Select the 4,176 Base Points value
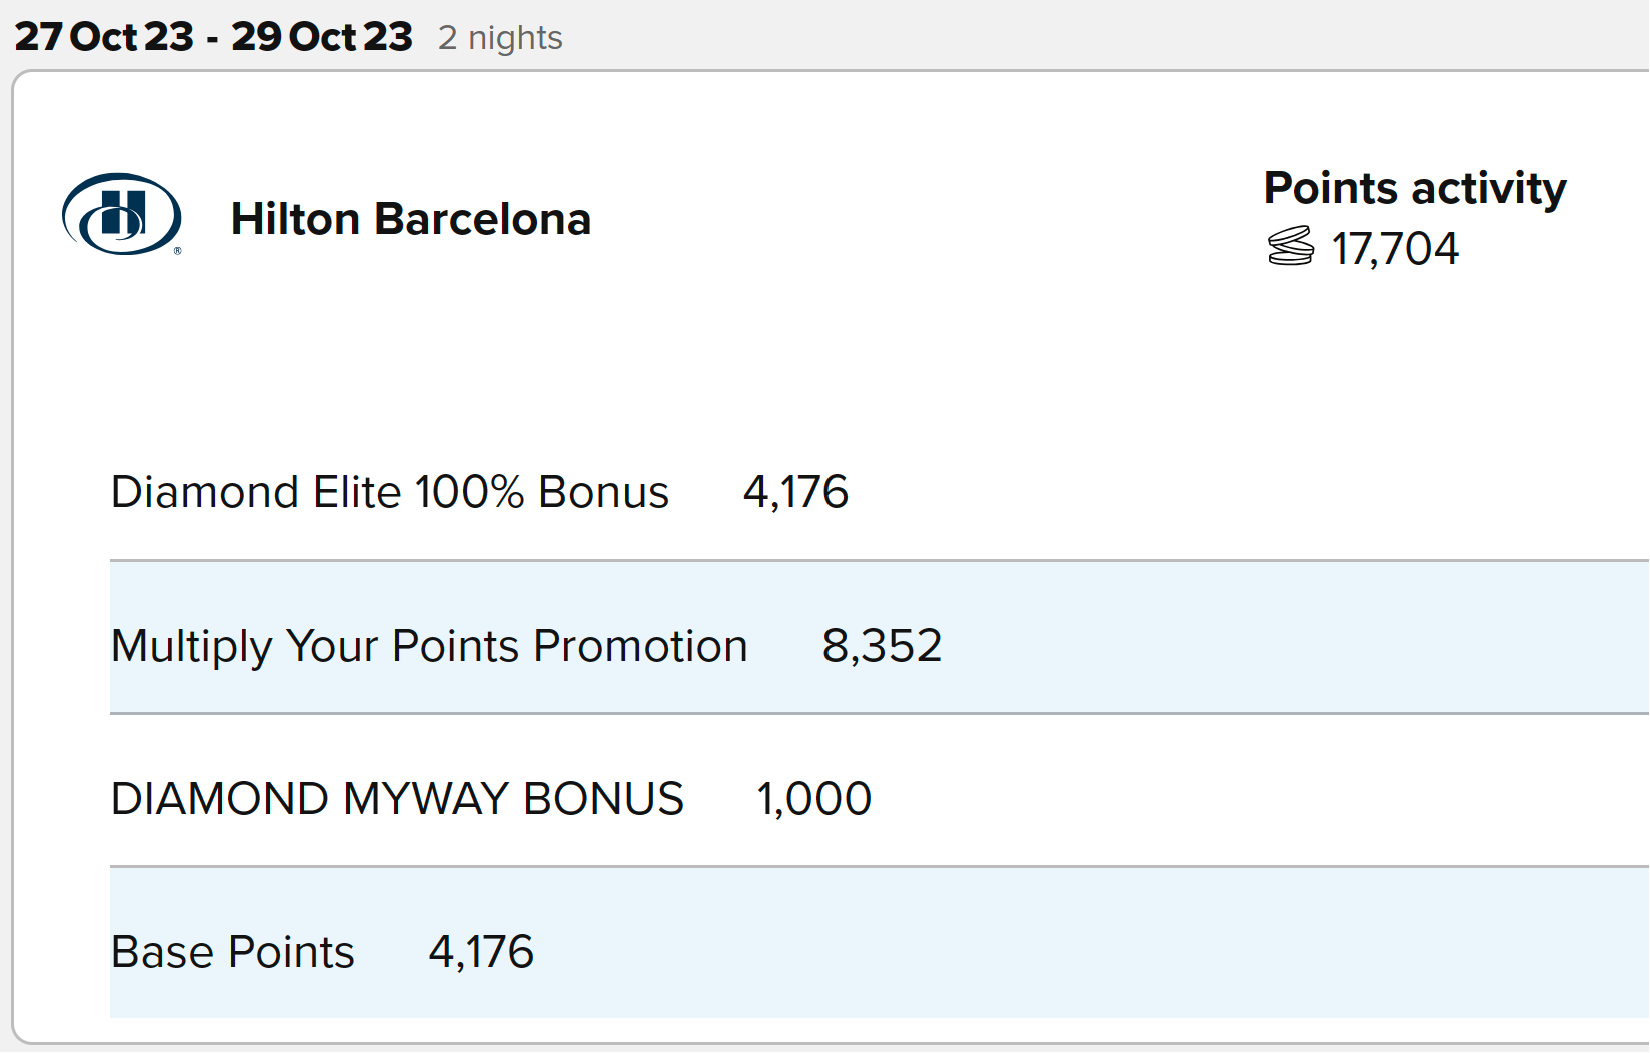The height and width of the screenshot is (1053, 1650). coord(481,952)
